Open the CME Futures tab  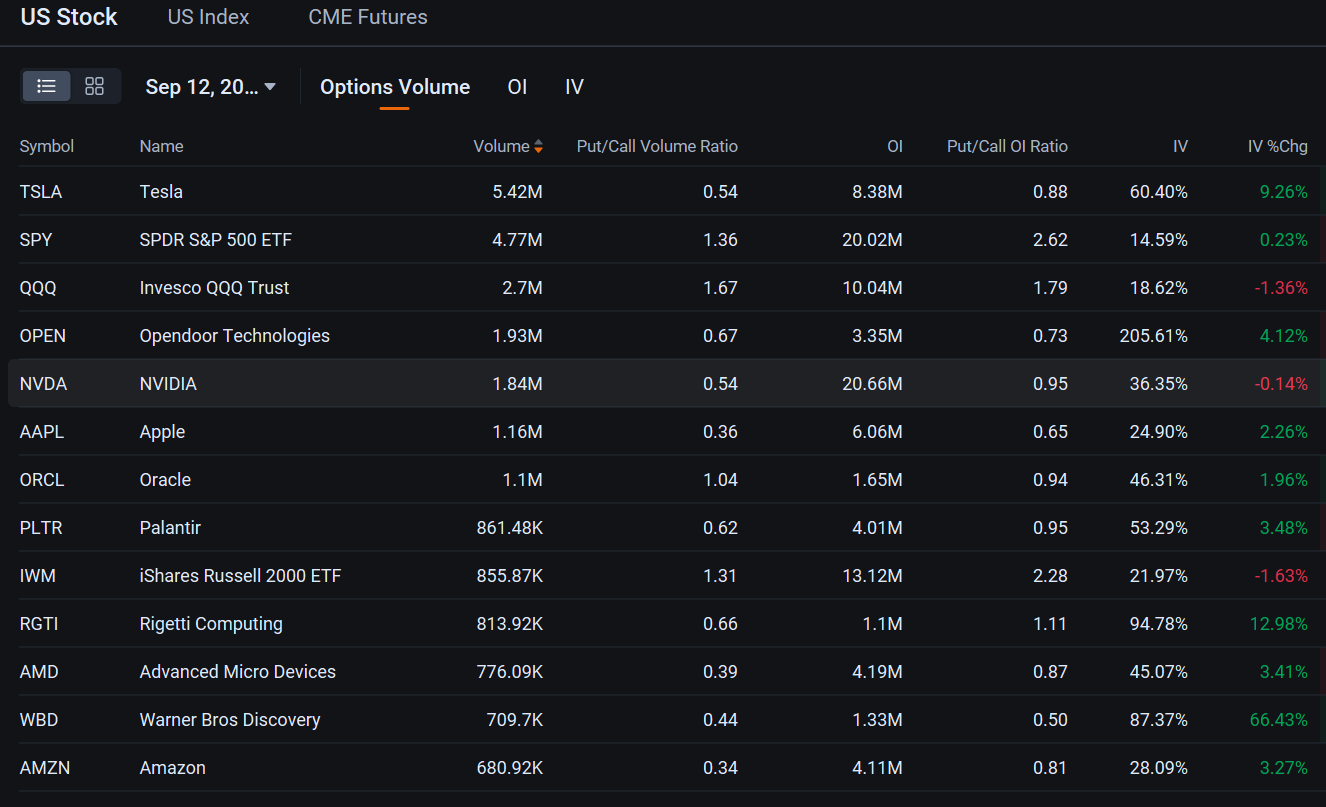(x=367, y=17)
